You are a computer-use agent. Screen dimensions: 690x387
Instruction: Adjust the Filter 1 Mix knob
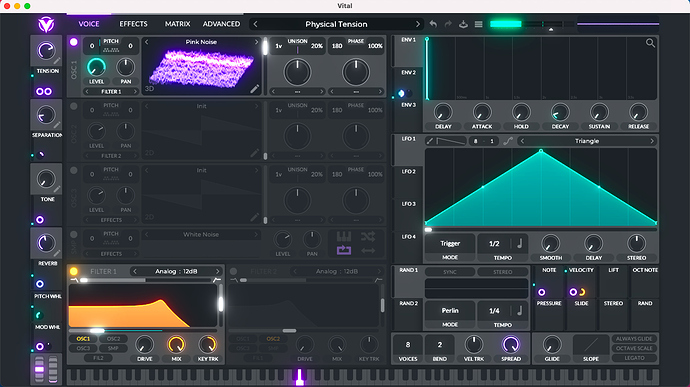tap(176, 345)
